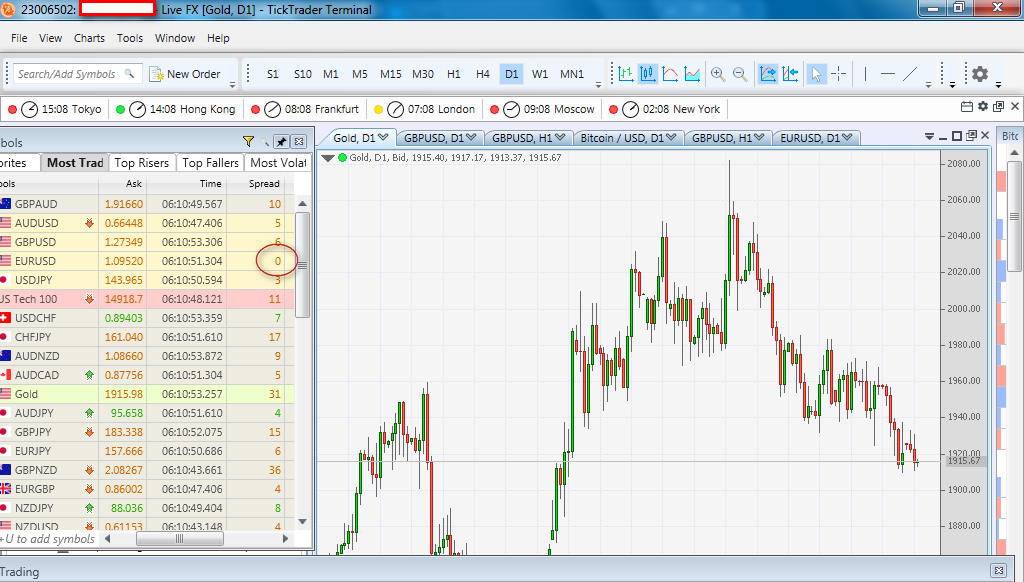This screenshot has height=582, width=1024.
Task: Expand the EURUSD, D1 tab dropdown
Action: tap(847, 137)
